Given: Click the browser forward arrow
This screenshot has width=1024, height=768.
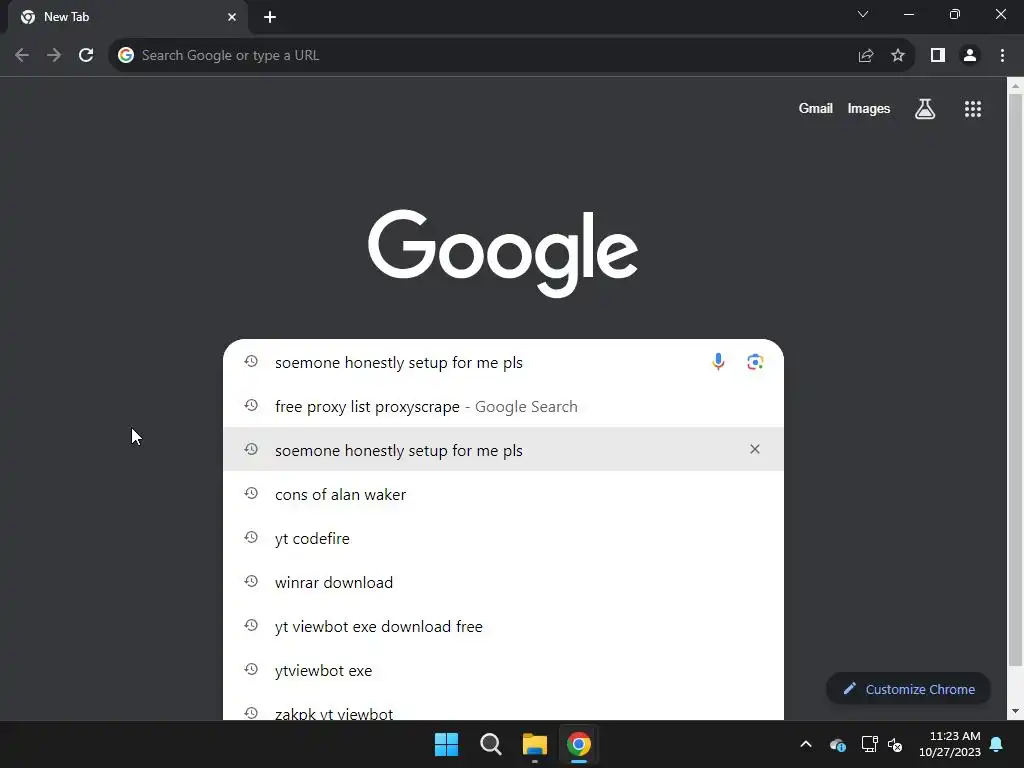Looking at the screenshot, I should tap(54, 56).
